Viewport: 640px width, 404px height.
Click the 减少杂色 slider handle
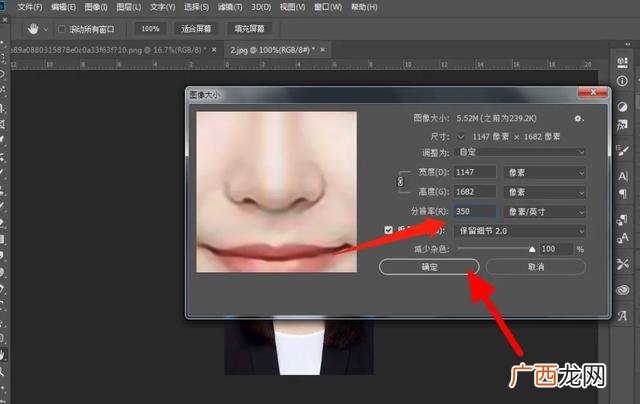[532, 249]
